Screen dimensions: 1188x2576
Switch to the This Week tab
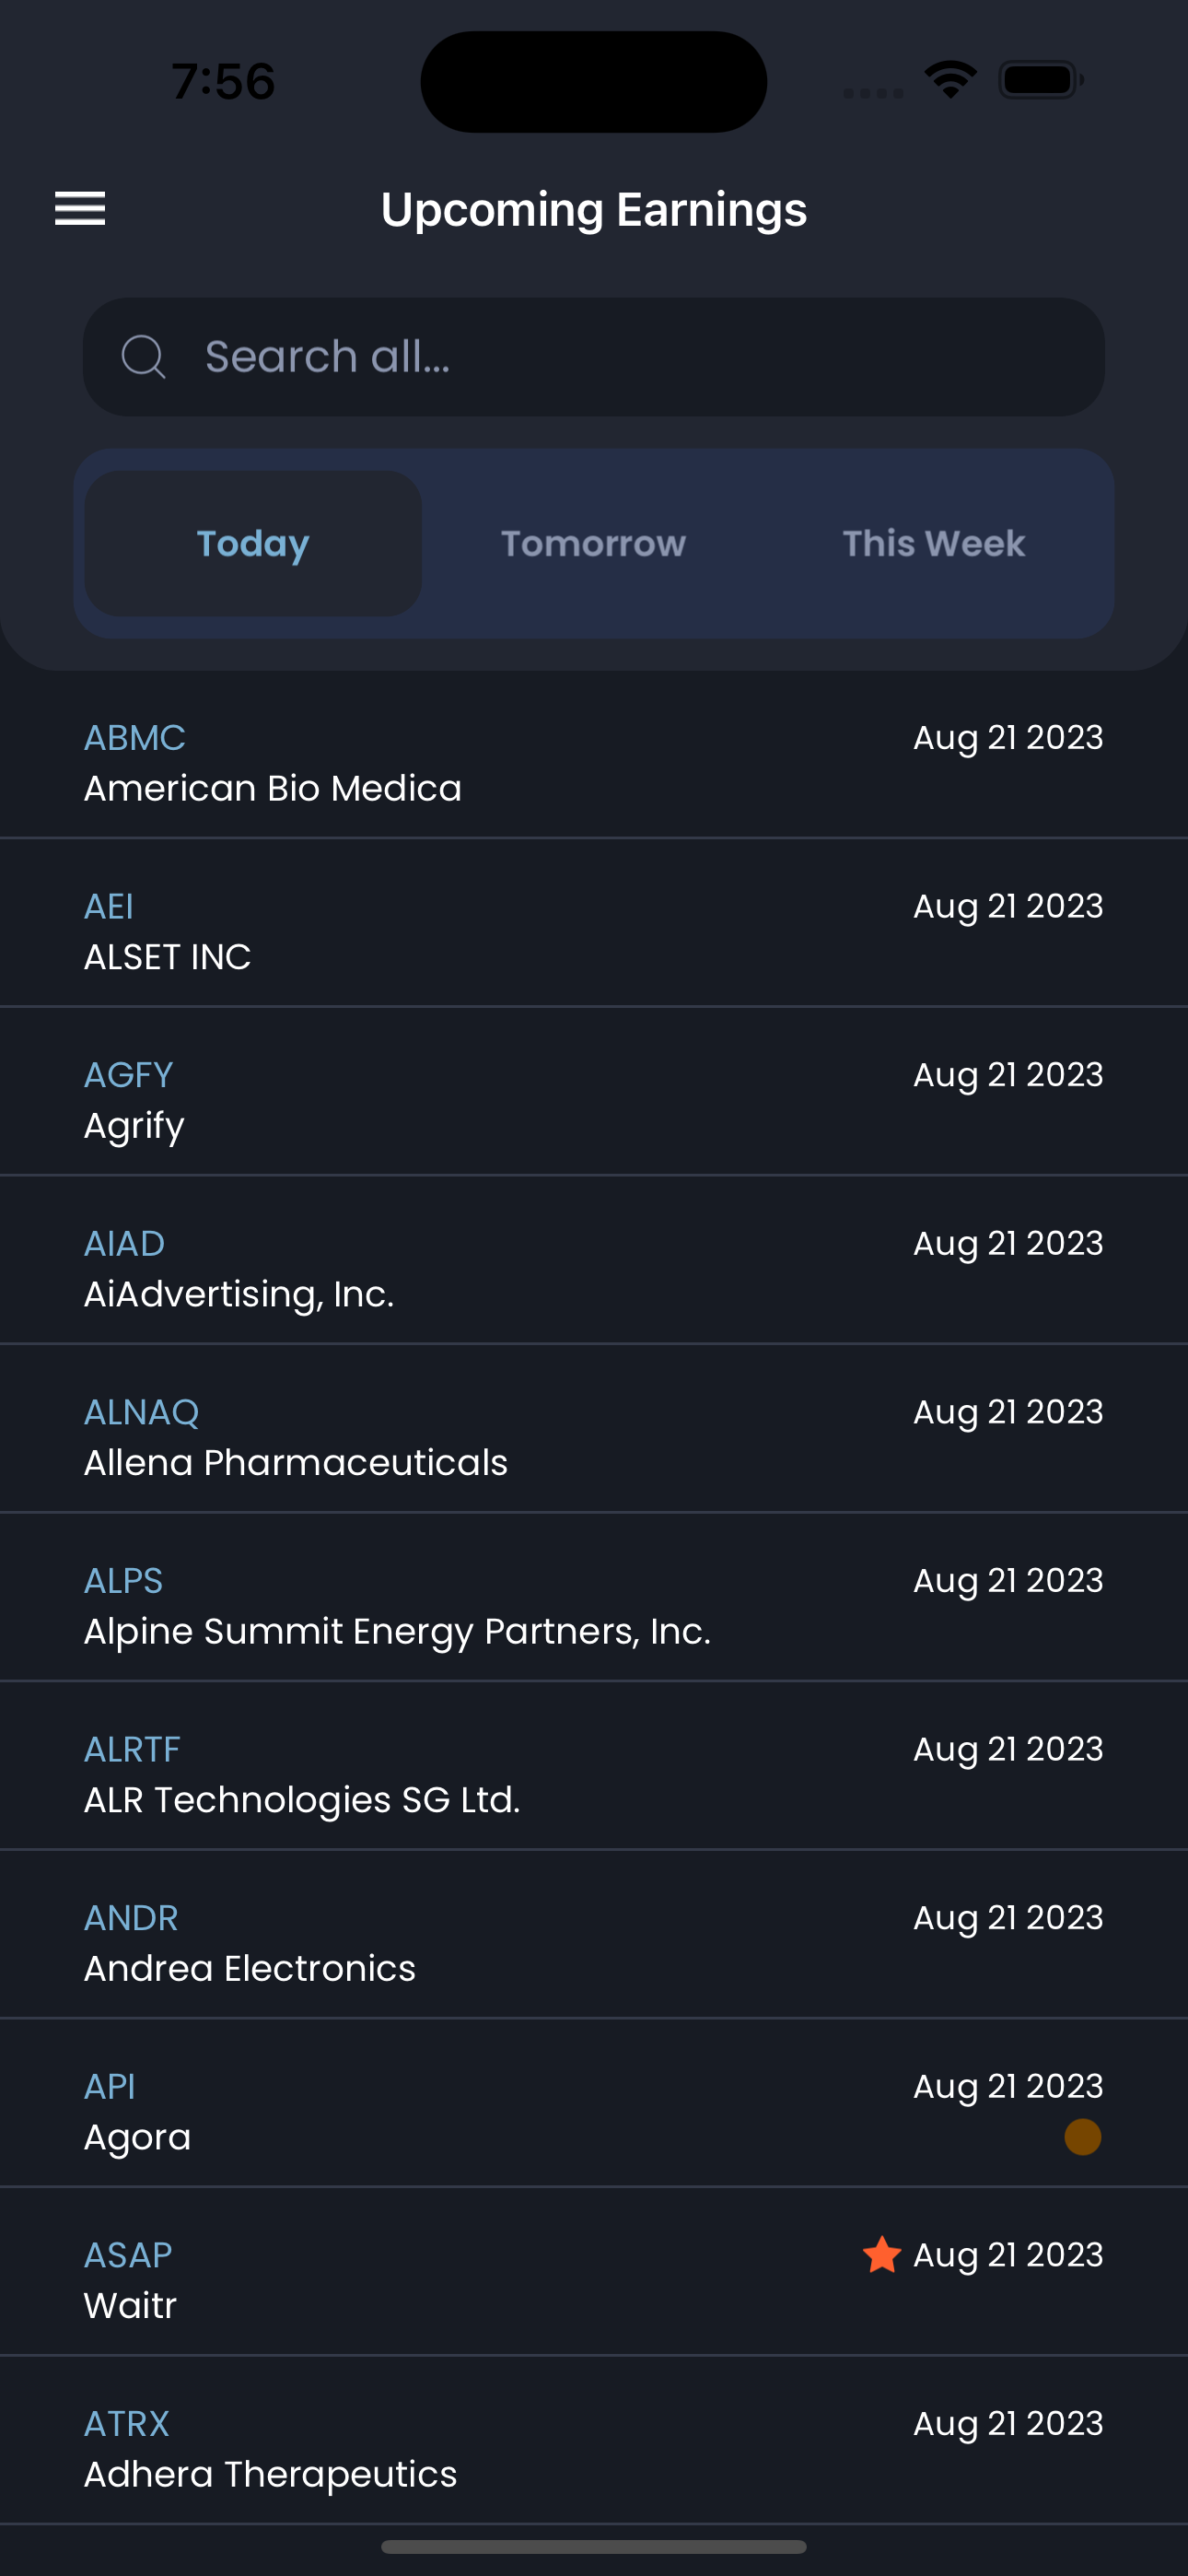[934, 544]
